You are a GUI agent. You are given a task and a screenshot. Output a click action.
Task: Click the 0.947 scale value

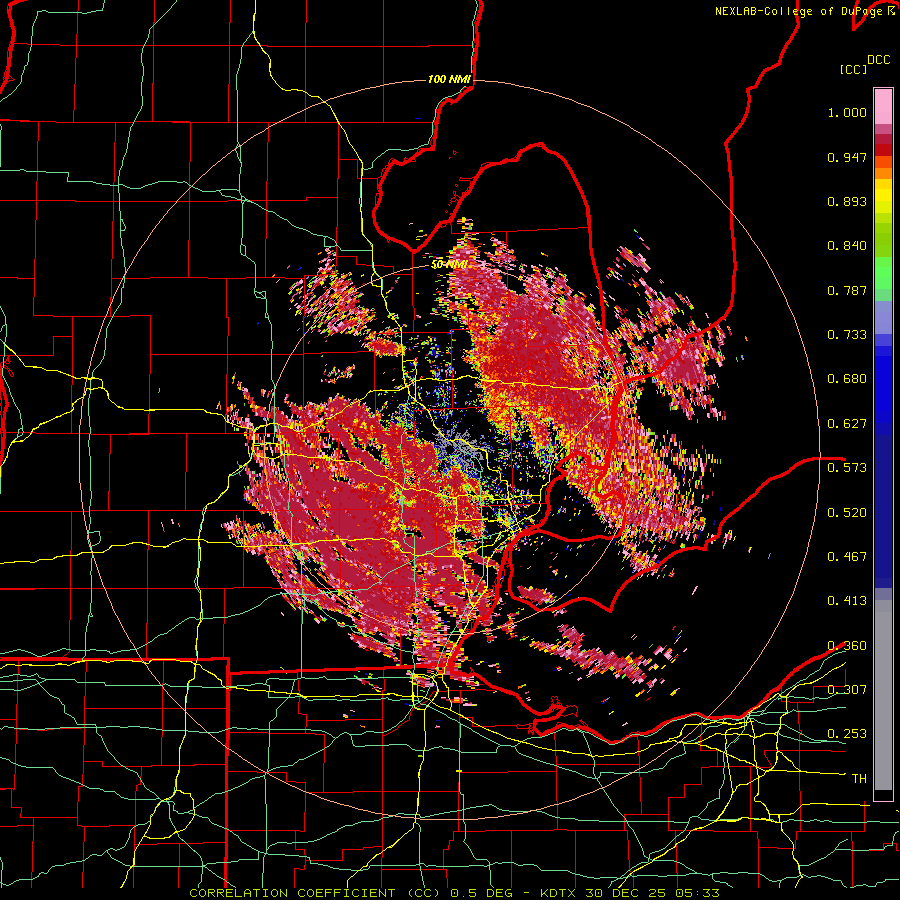pyautogui.click(x=847, y=157)
